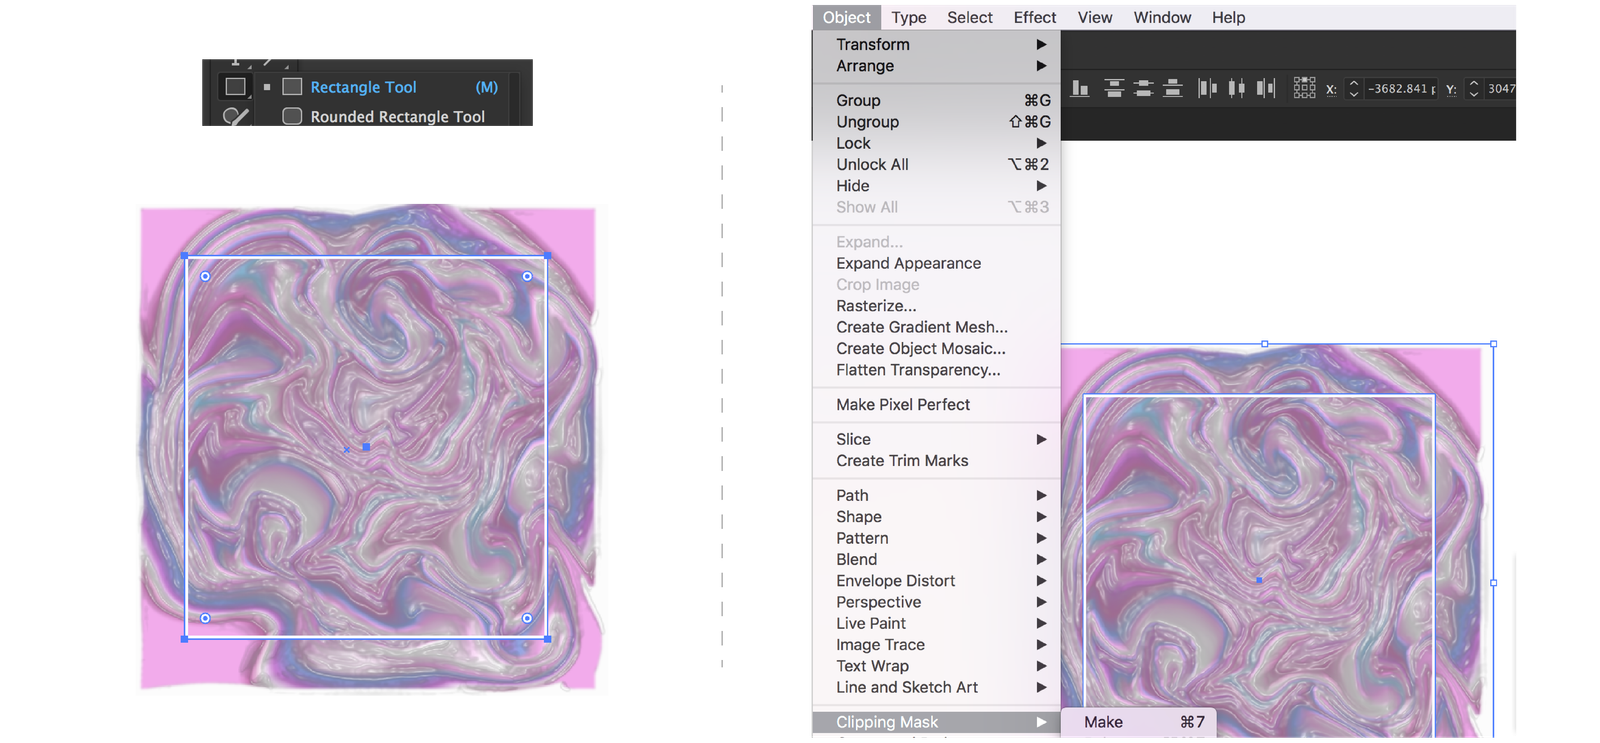The image size is (1600, 743).
Task: Click the horizontal distribute center icon
Action: 1237,88
